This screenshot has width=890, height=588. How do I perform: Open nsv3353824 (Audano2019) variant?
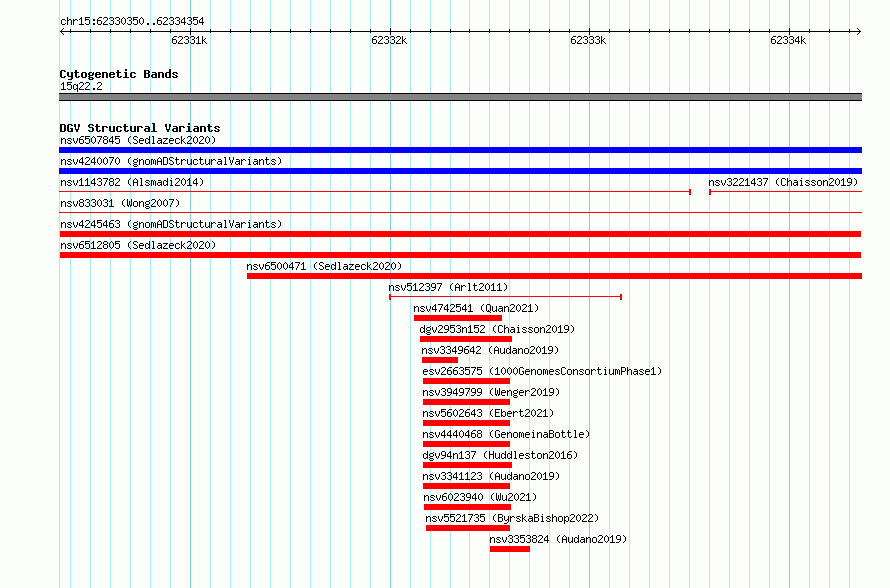(x=558, y=539)
